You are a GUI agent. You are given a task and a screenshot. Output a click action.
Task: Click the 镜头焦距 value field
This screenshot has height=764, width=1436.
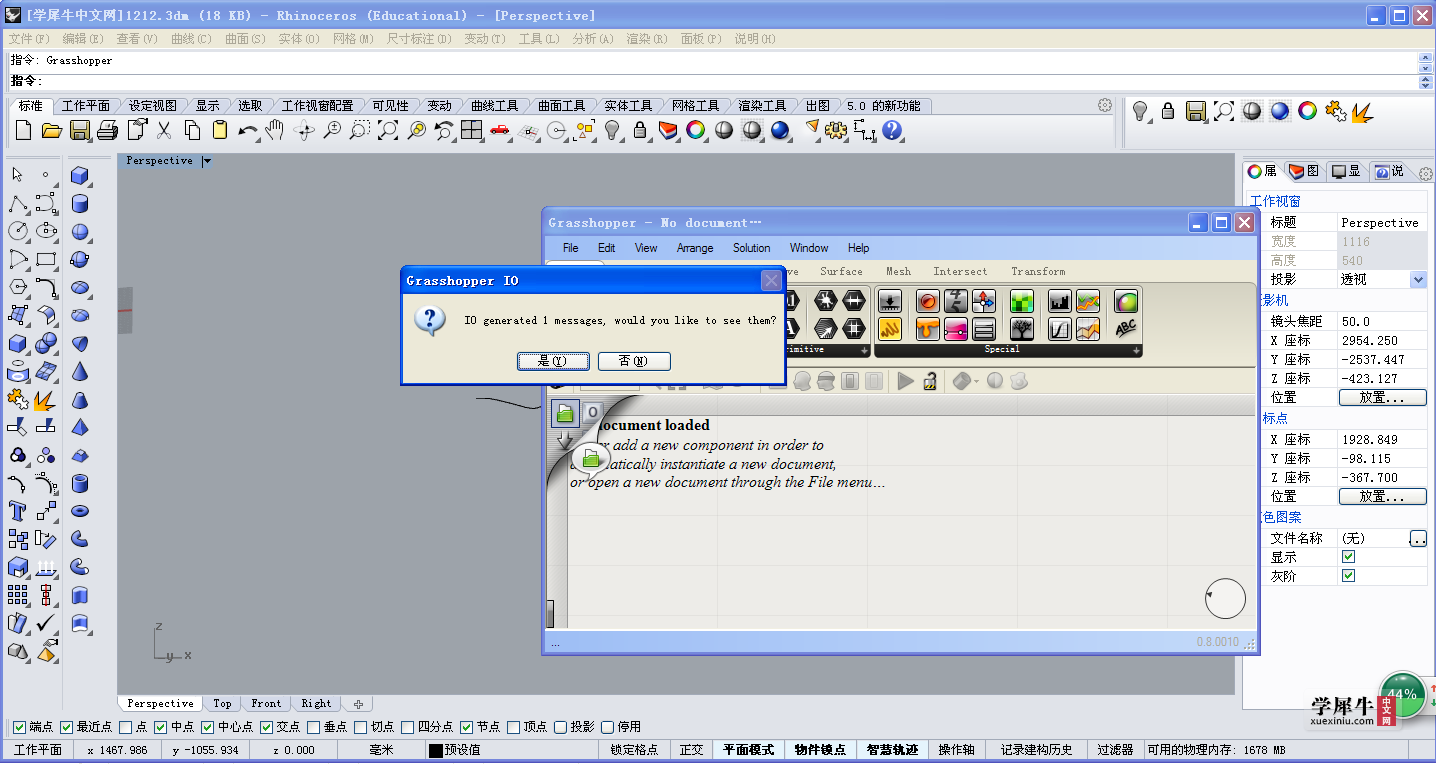point(1382,321)
